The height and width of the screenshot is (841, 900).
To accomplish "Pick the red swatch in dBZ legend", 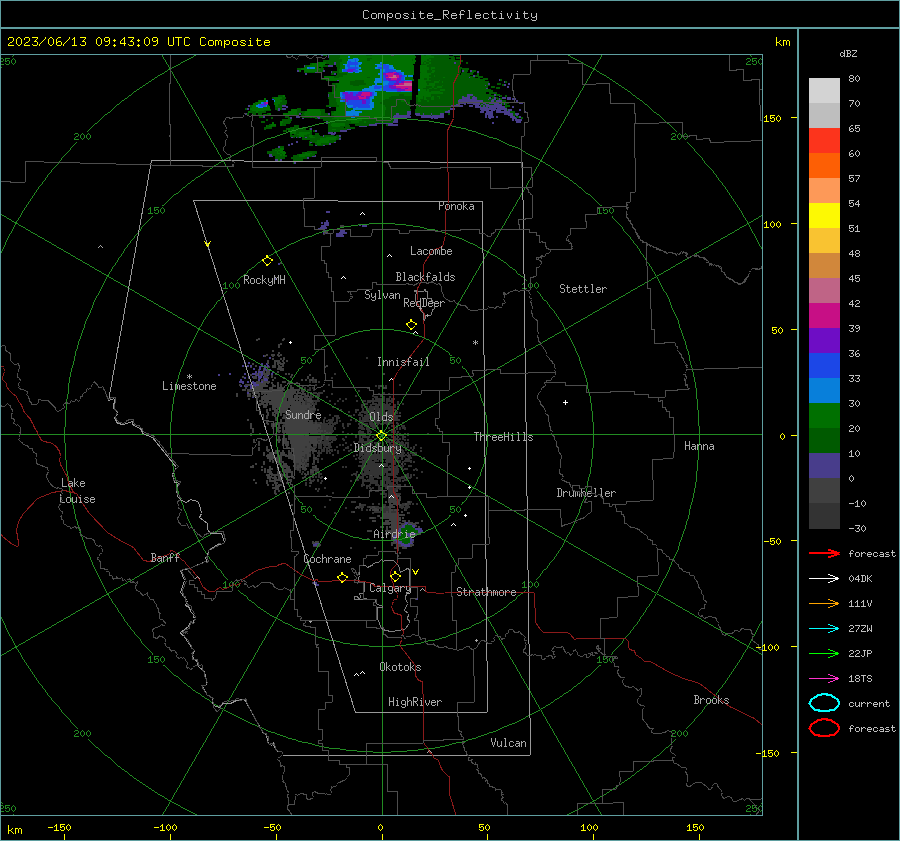I will (824, 141).
